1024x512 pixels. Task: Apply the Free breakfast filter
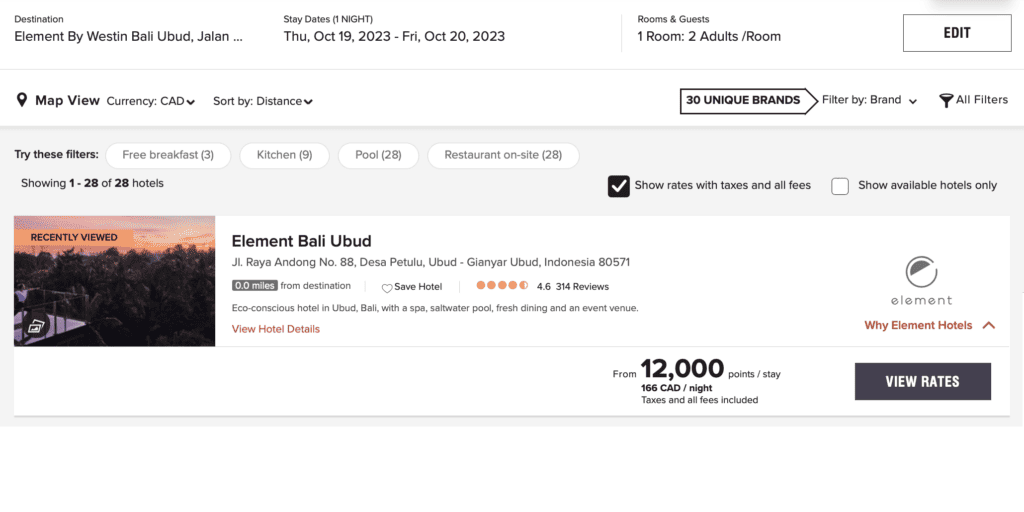(168, 155)
